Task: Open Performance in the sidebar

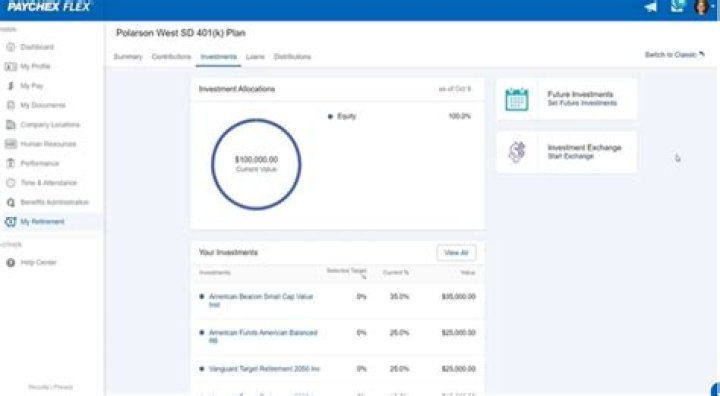Action: 39,164
